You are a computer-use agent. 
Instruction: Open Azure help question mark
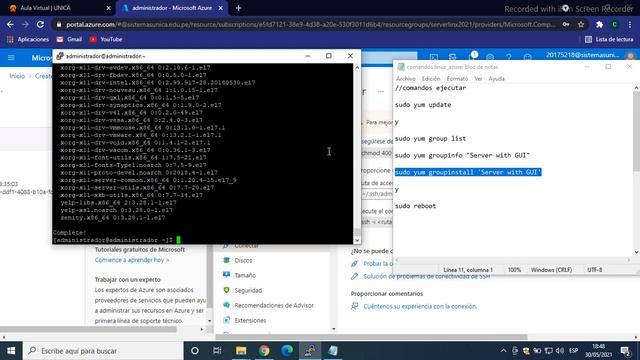[x=509, y=57]
